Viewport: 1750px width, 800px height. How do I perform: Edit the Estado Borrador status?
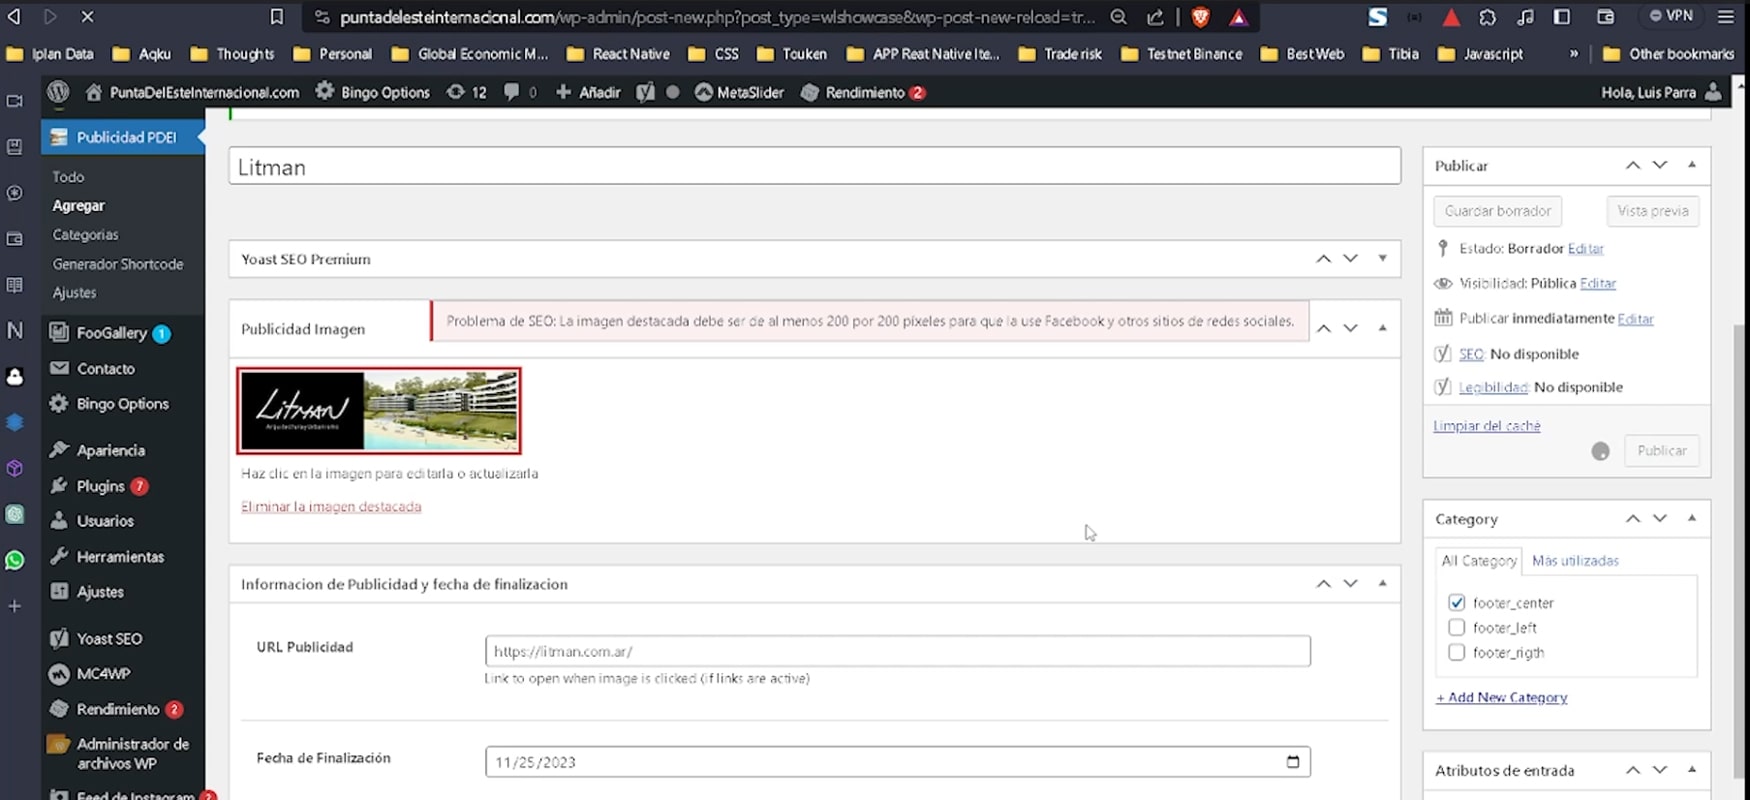tap(1586, 248)
